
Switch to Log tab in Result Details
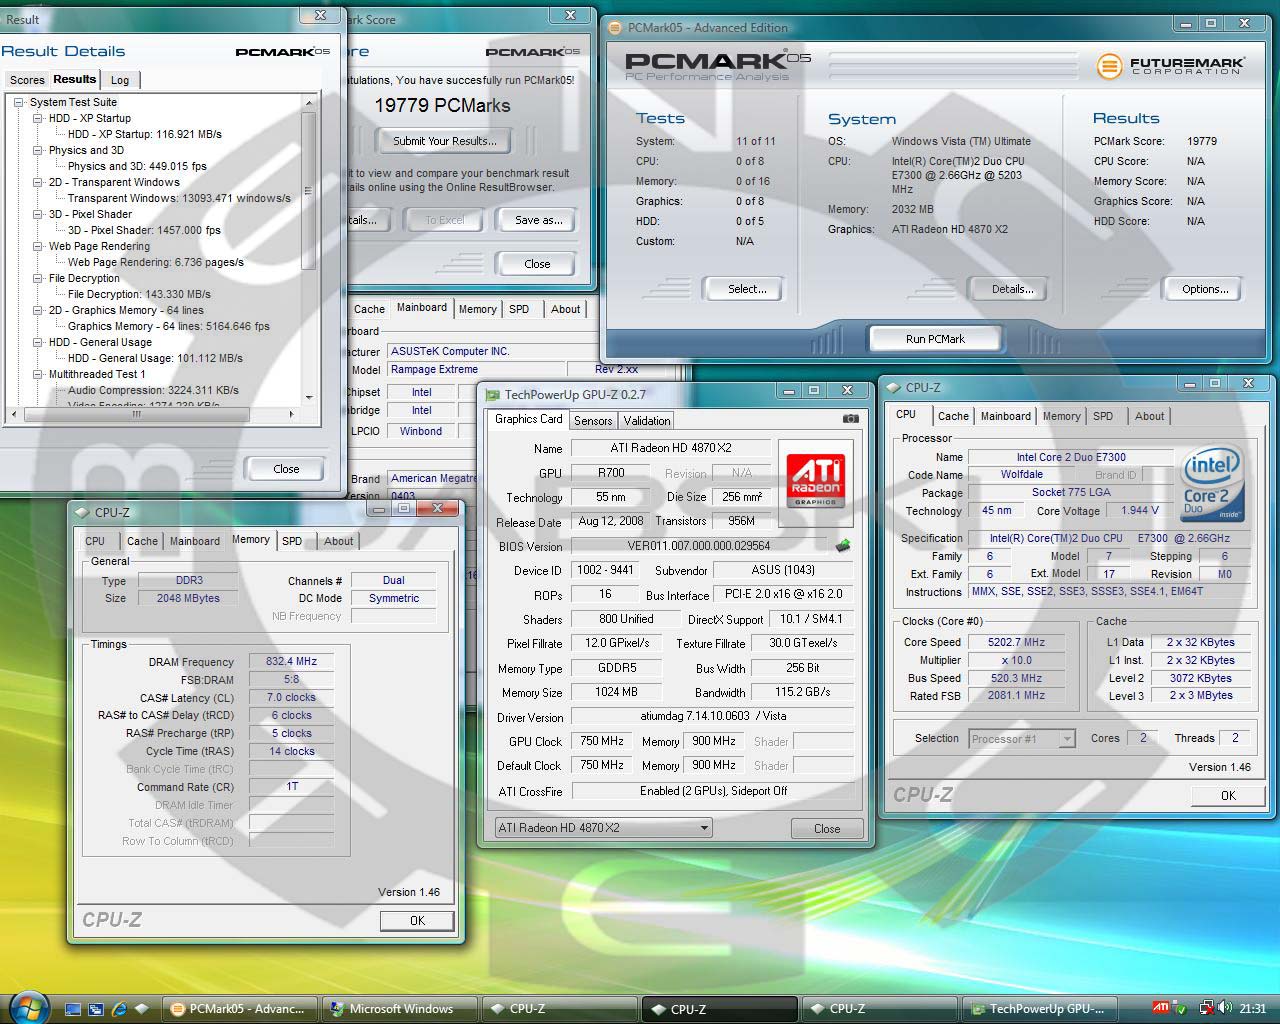[x=120, y=80]
